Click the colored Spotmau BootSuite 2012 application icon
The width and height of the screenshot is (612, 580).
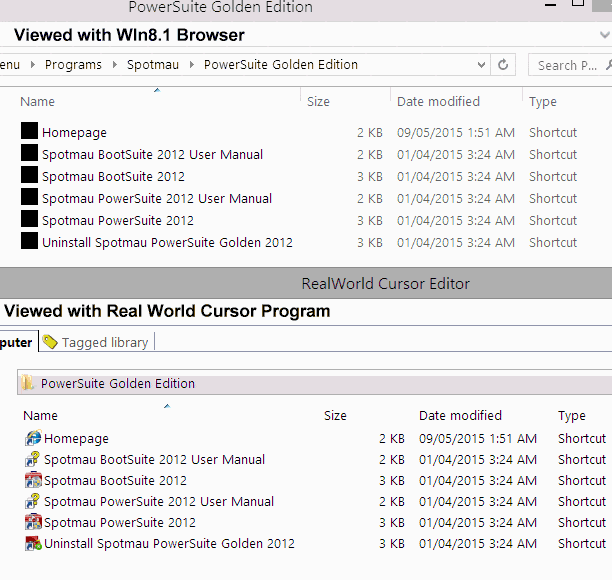(33, 480)
